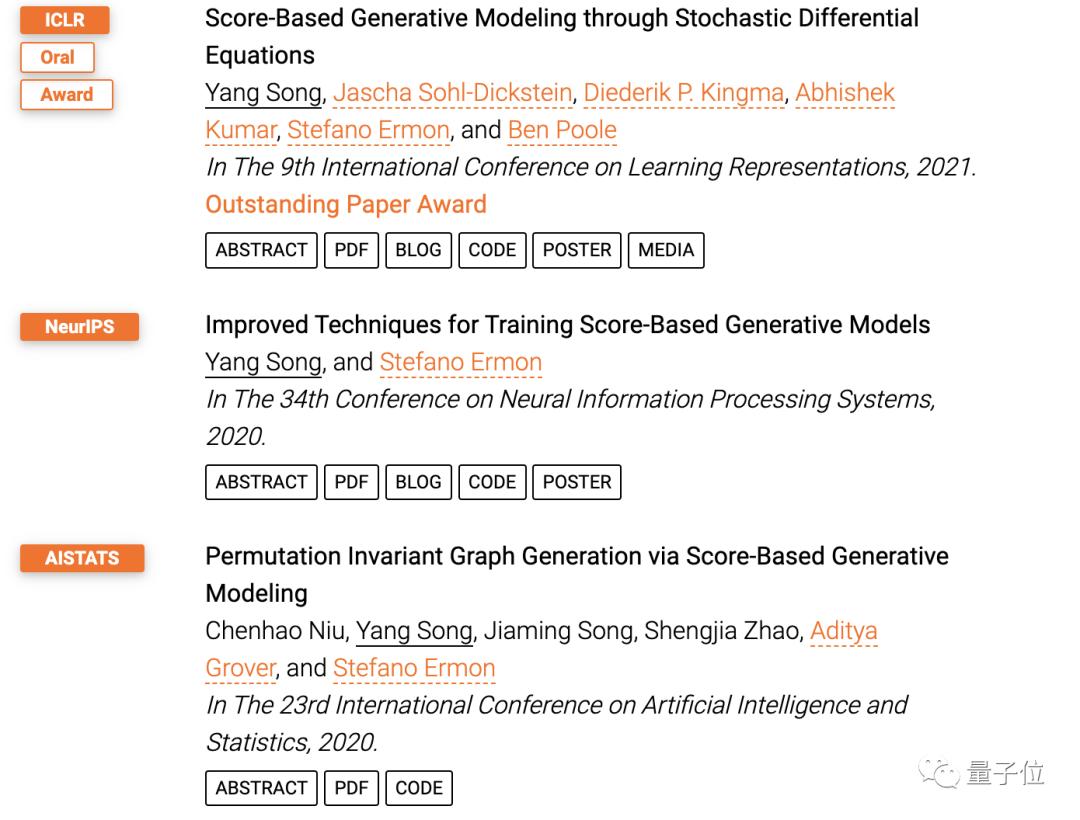Expand ABSTRACT of Improved Techniques paper
Viewport: 1080px width, 820px height.
pos(261,482)
